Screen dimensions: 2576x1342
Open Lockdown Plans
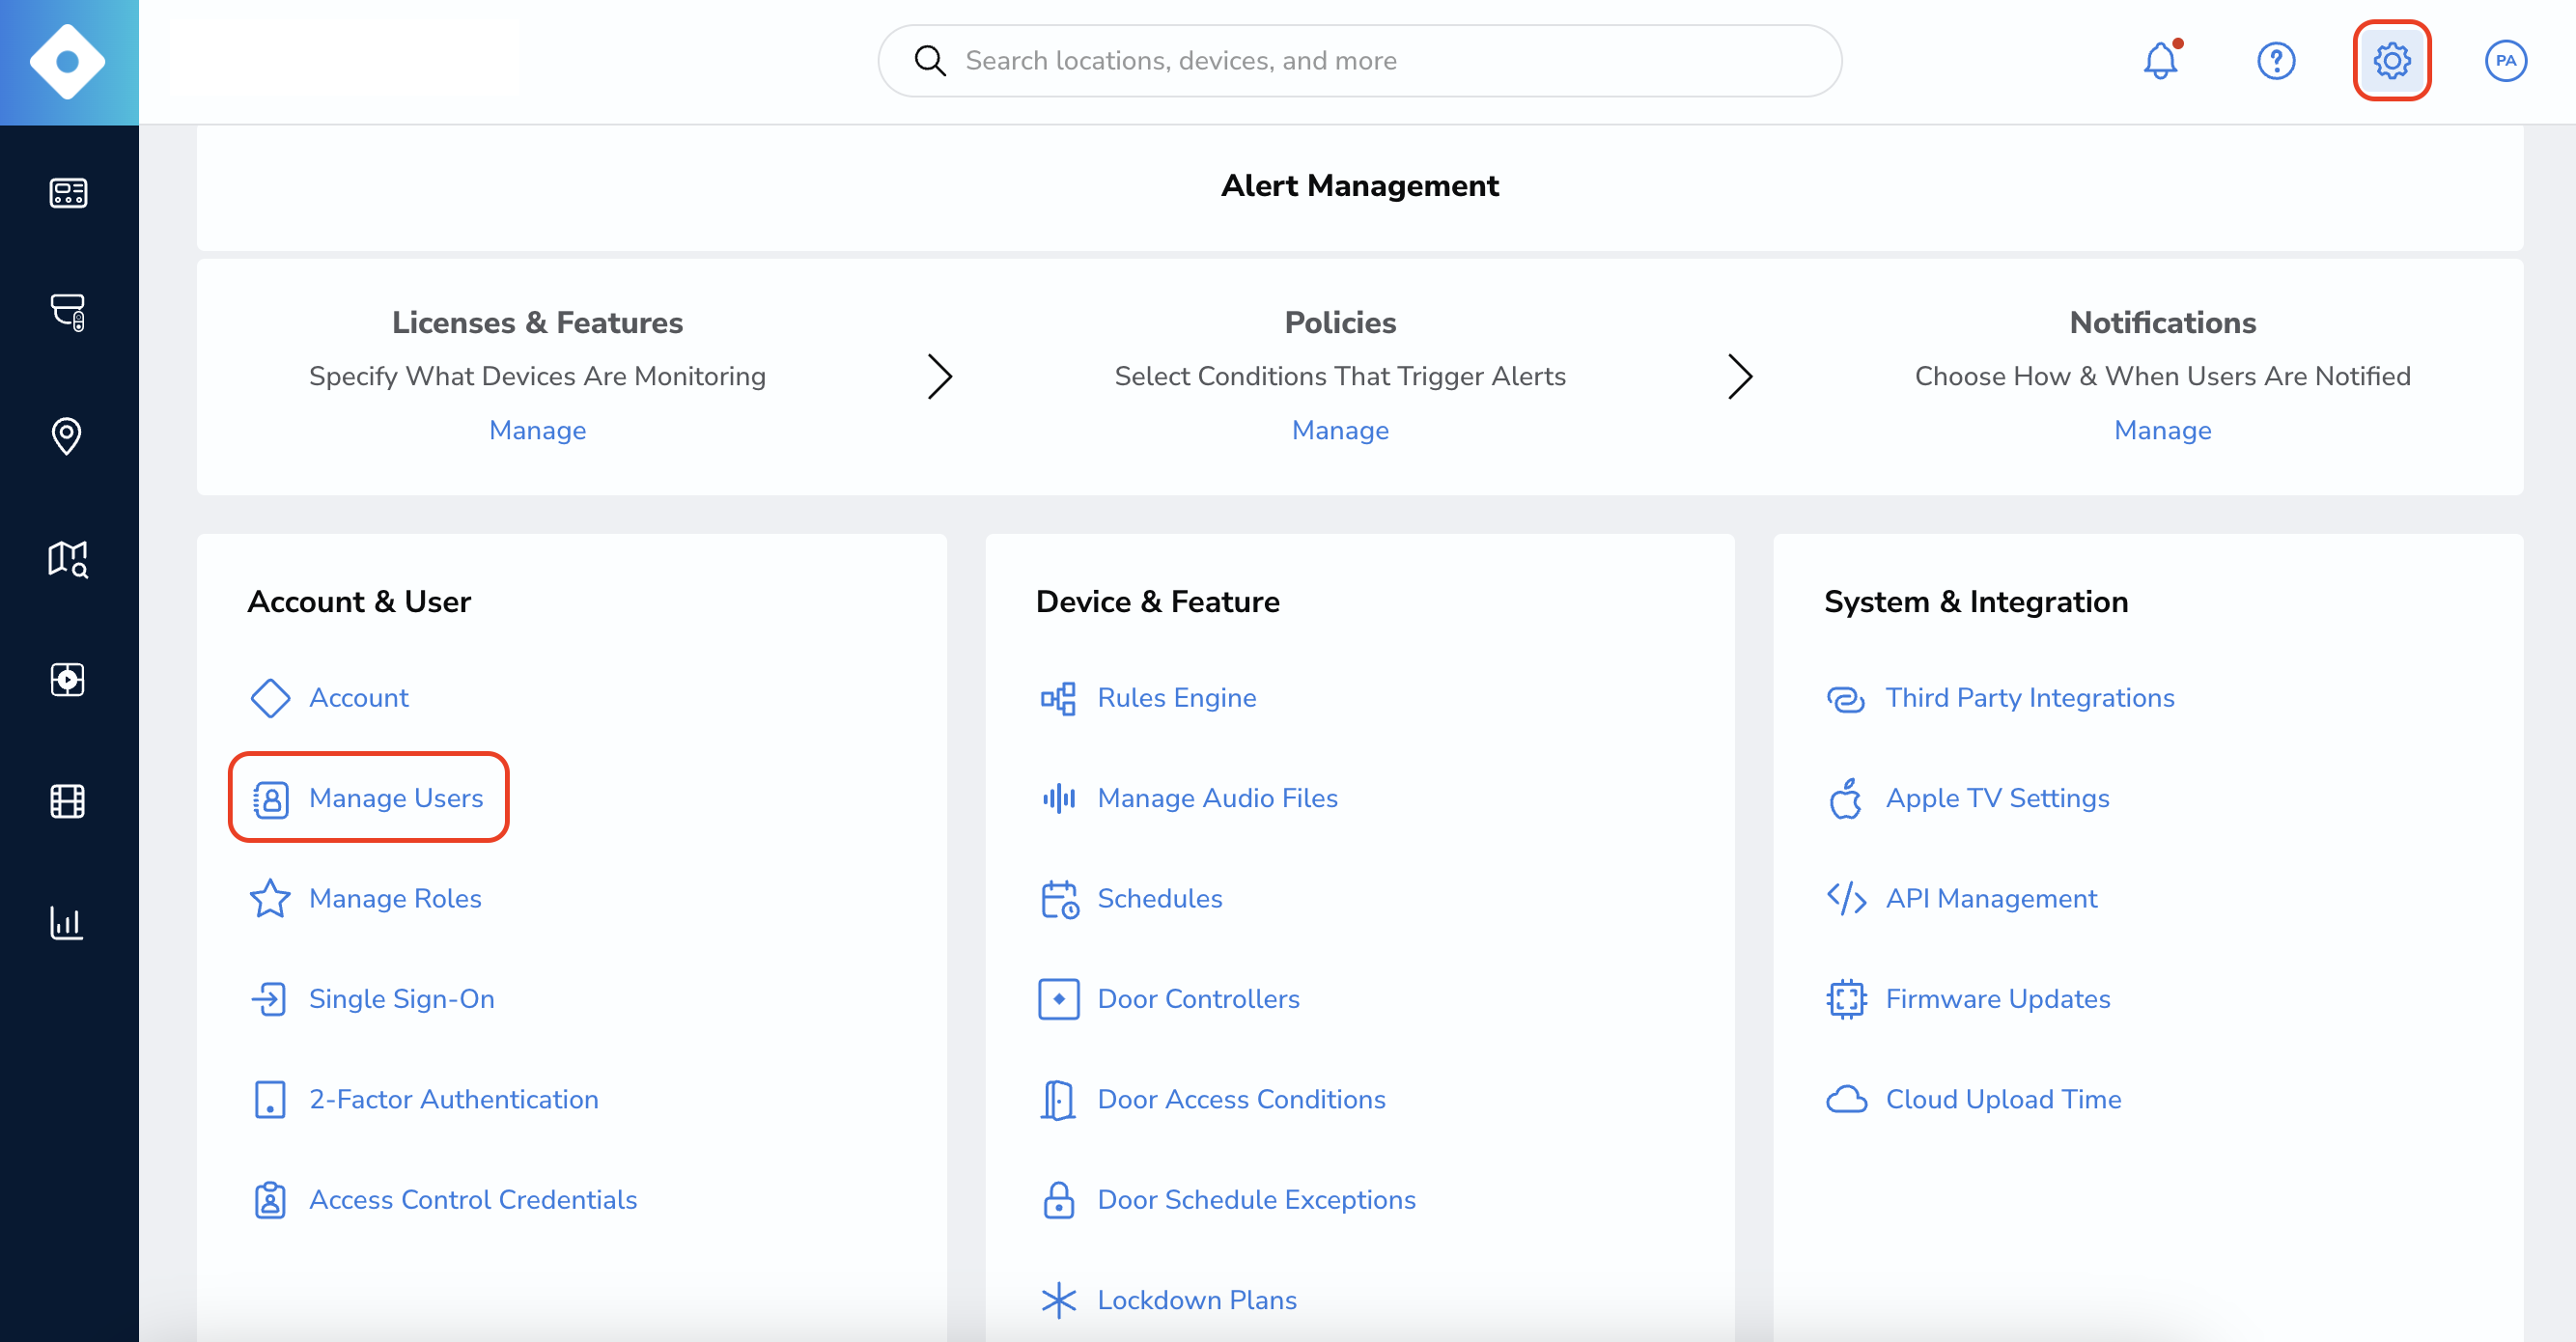click(x=1196, y=1300)
